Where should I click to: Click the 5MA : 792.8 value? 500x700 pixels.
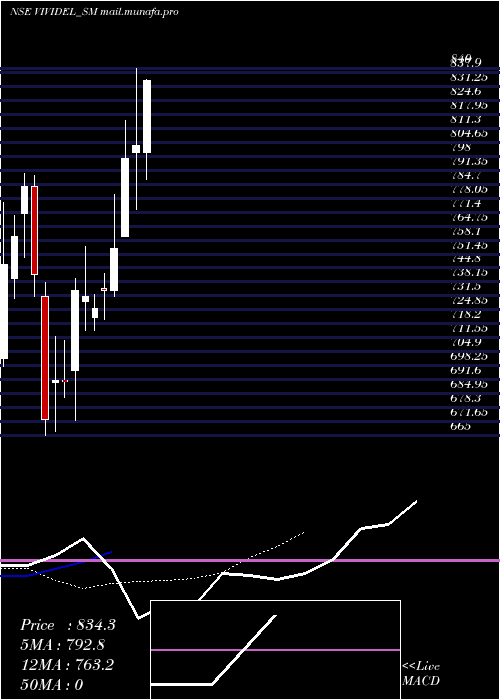[63, 645]
